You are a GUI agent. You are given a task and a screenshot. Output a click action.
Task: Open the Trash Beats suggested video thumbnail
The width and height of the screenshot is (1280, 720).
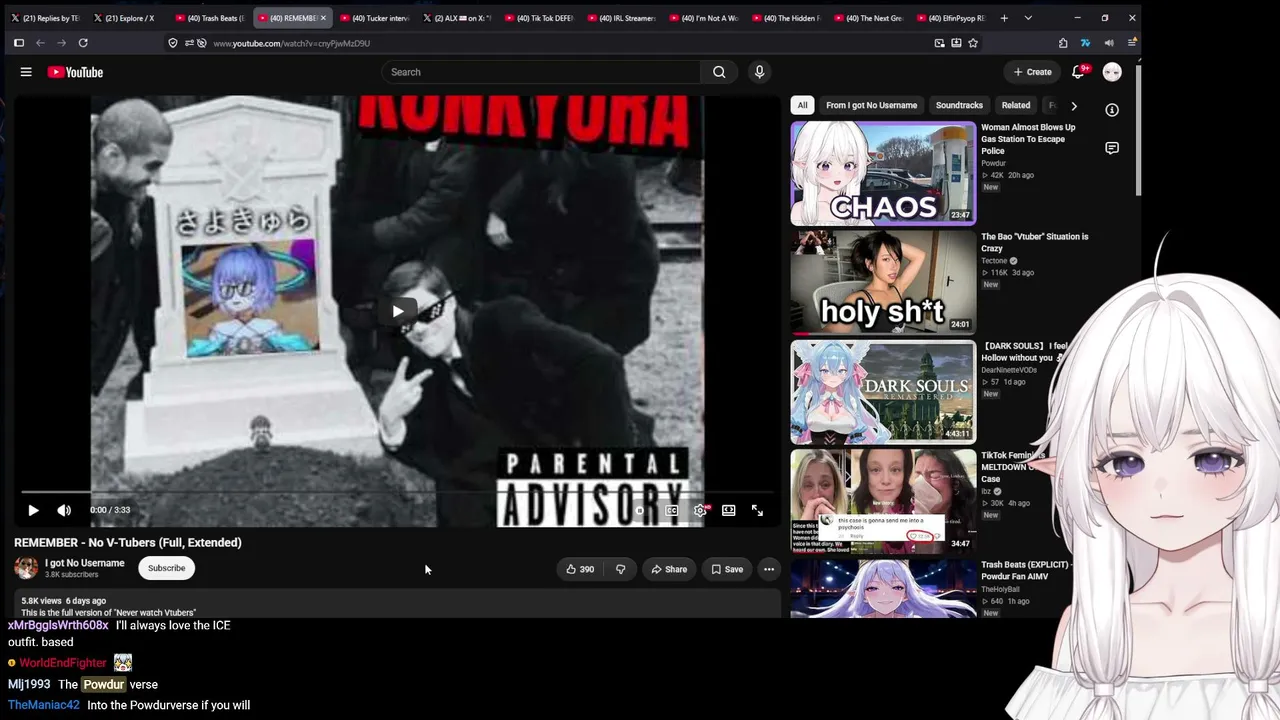click(x=883, y=588)
